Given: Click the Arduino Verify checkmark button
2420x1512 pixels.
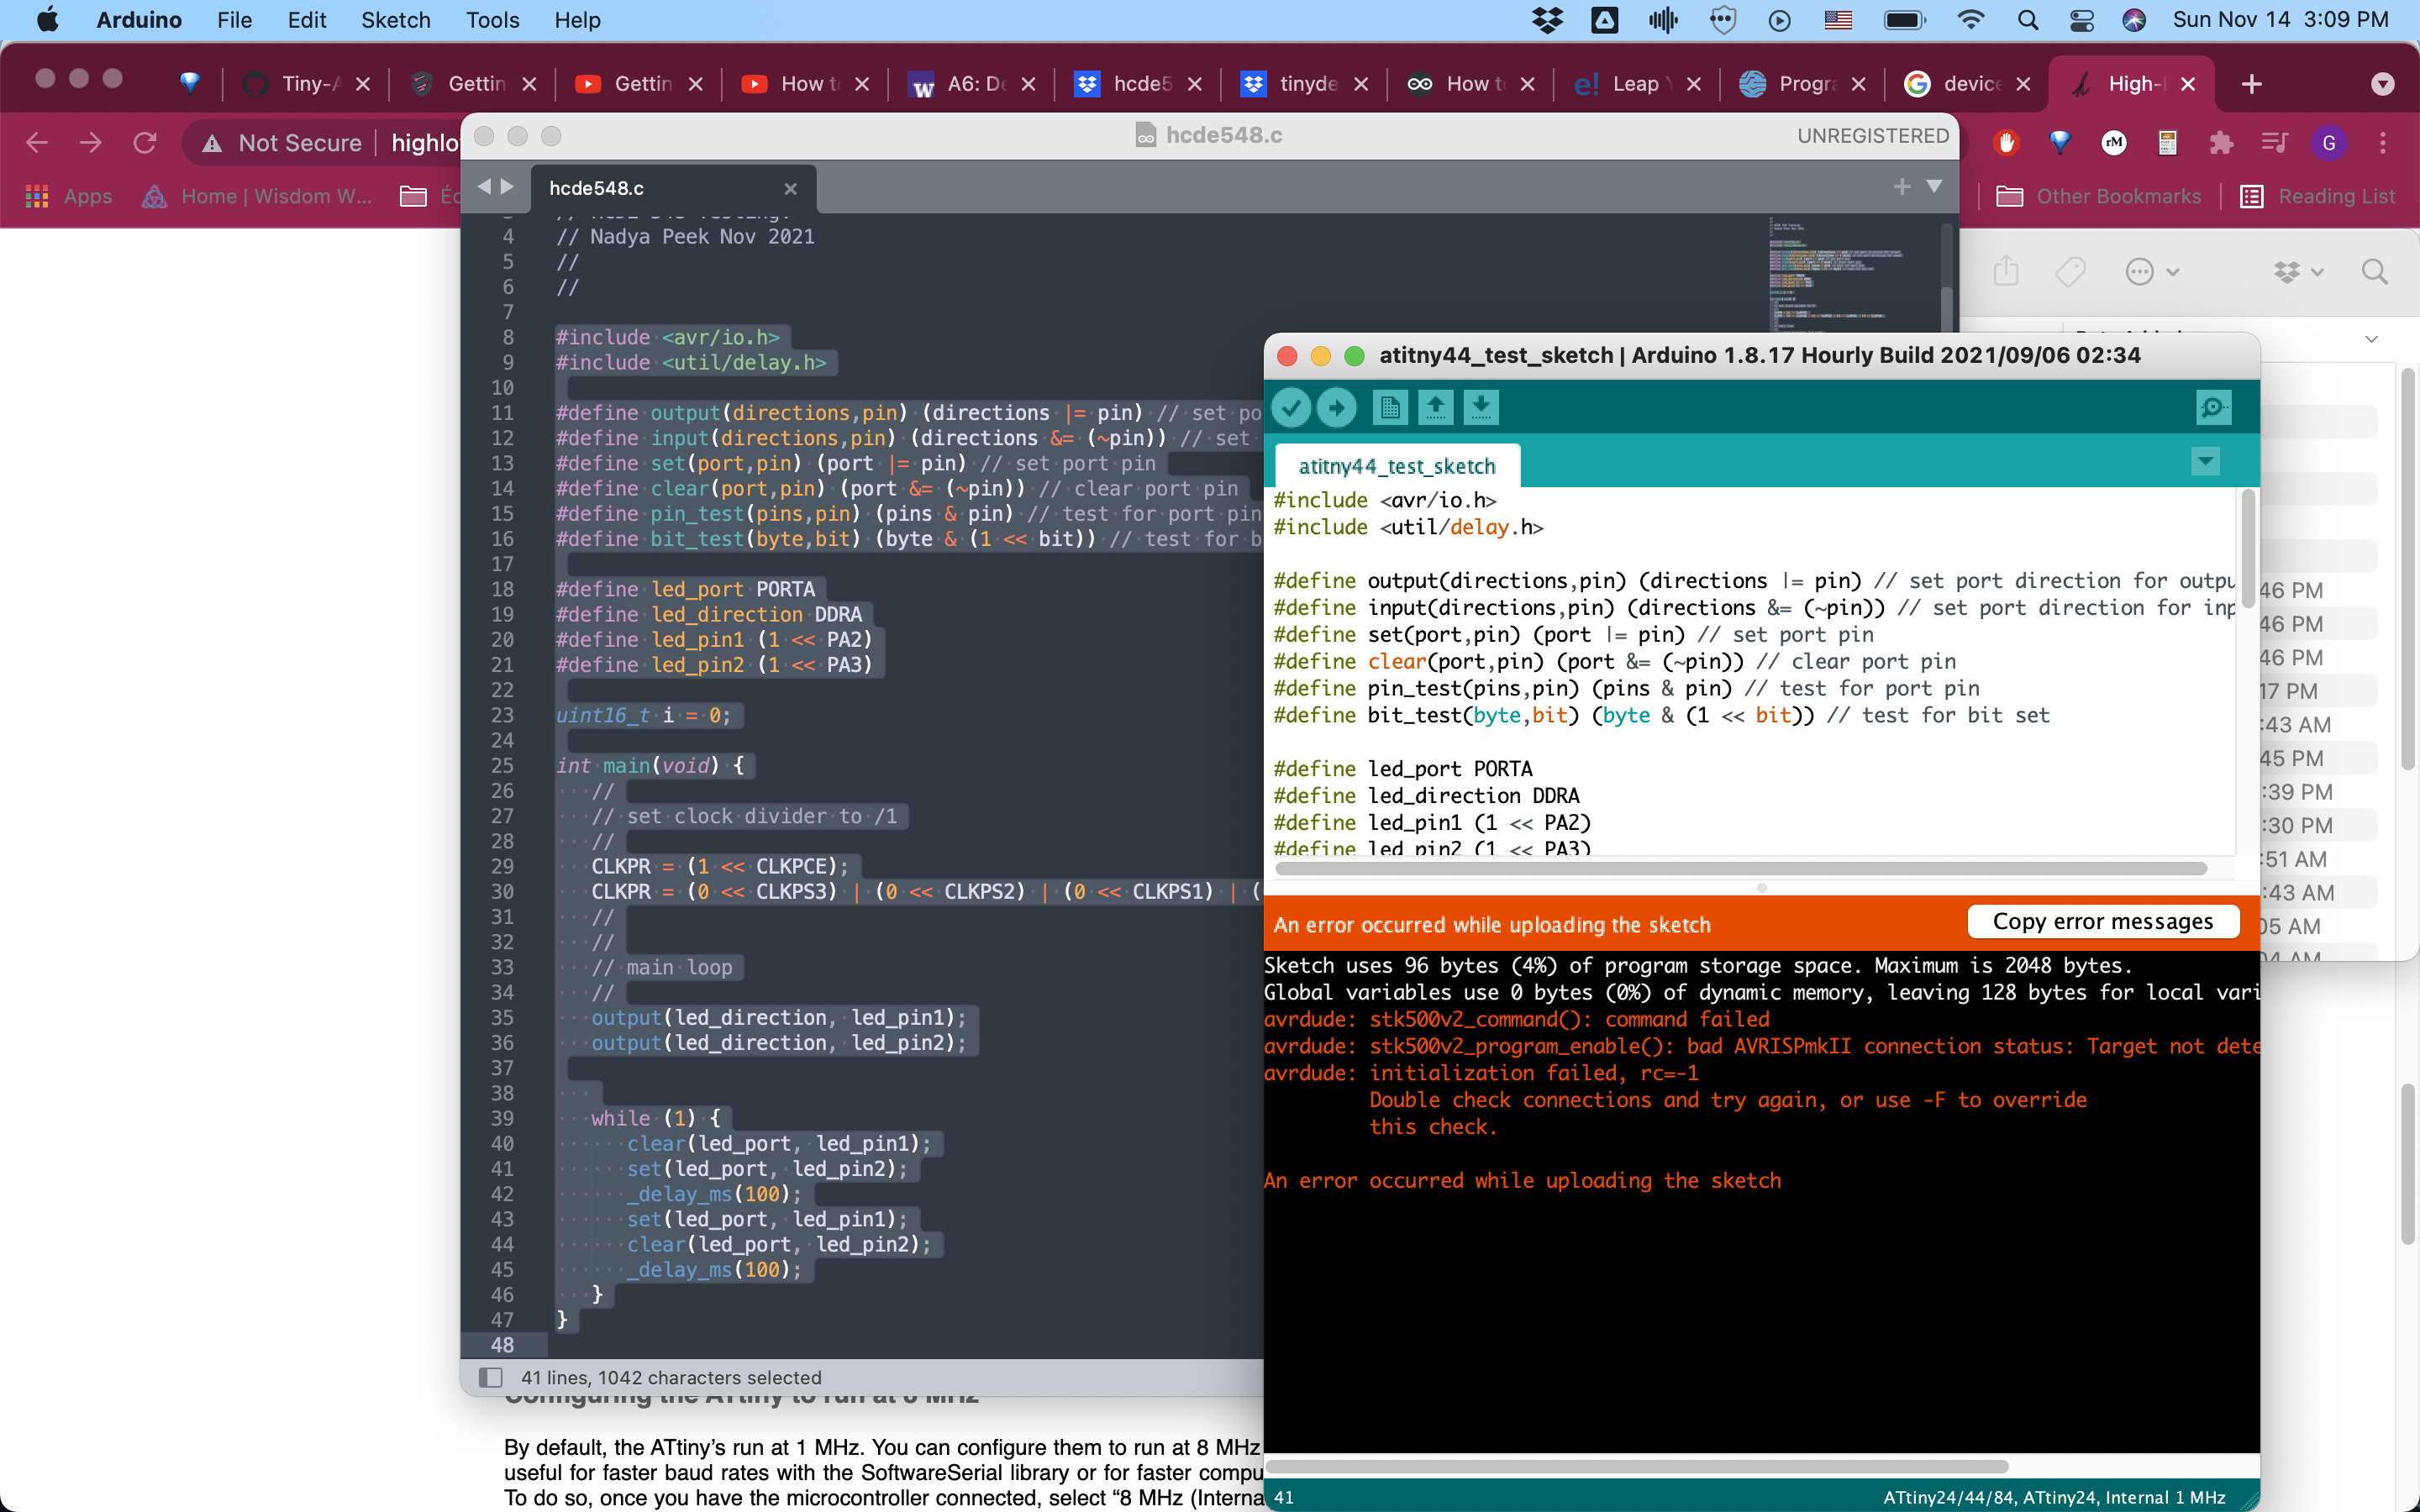Looking at the screenshot, I should 1291,407.
